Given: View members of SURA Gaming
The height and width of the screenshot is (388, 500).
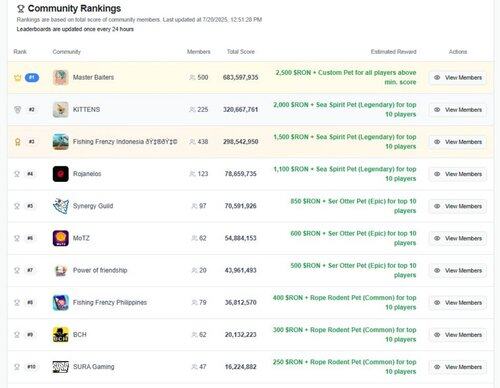Looking at the screenshot, I should [457, 367].
